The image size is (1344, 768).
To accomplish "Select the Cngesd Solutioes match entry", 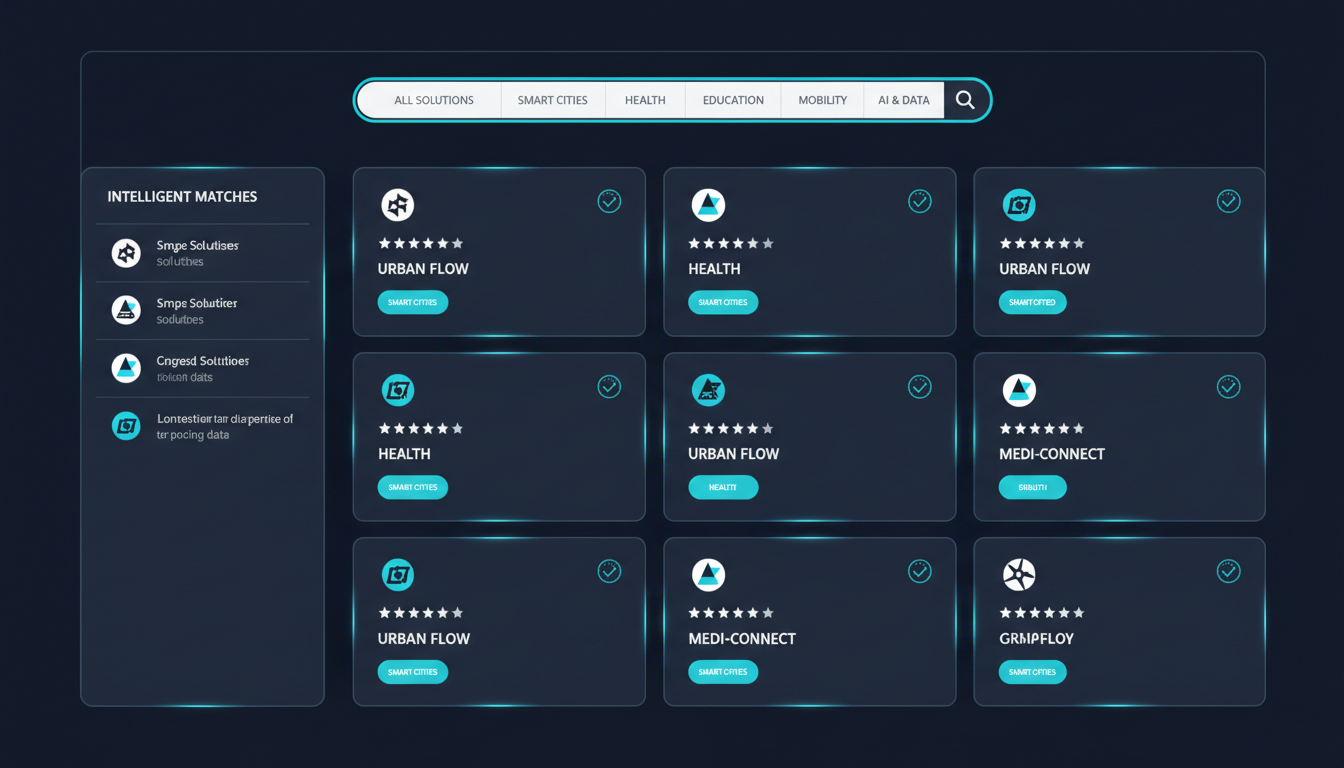I will click(x=202, y=368).
